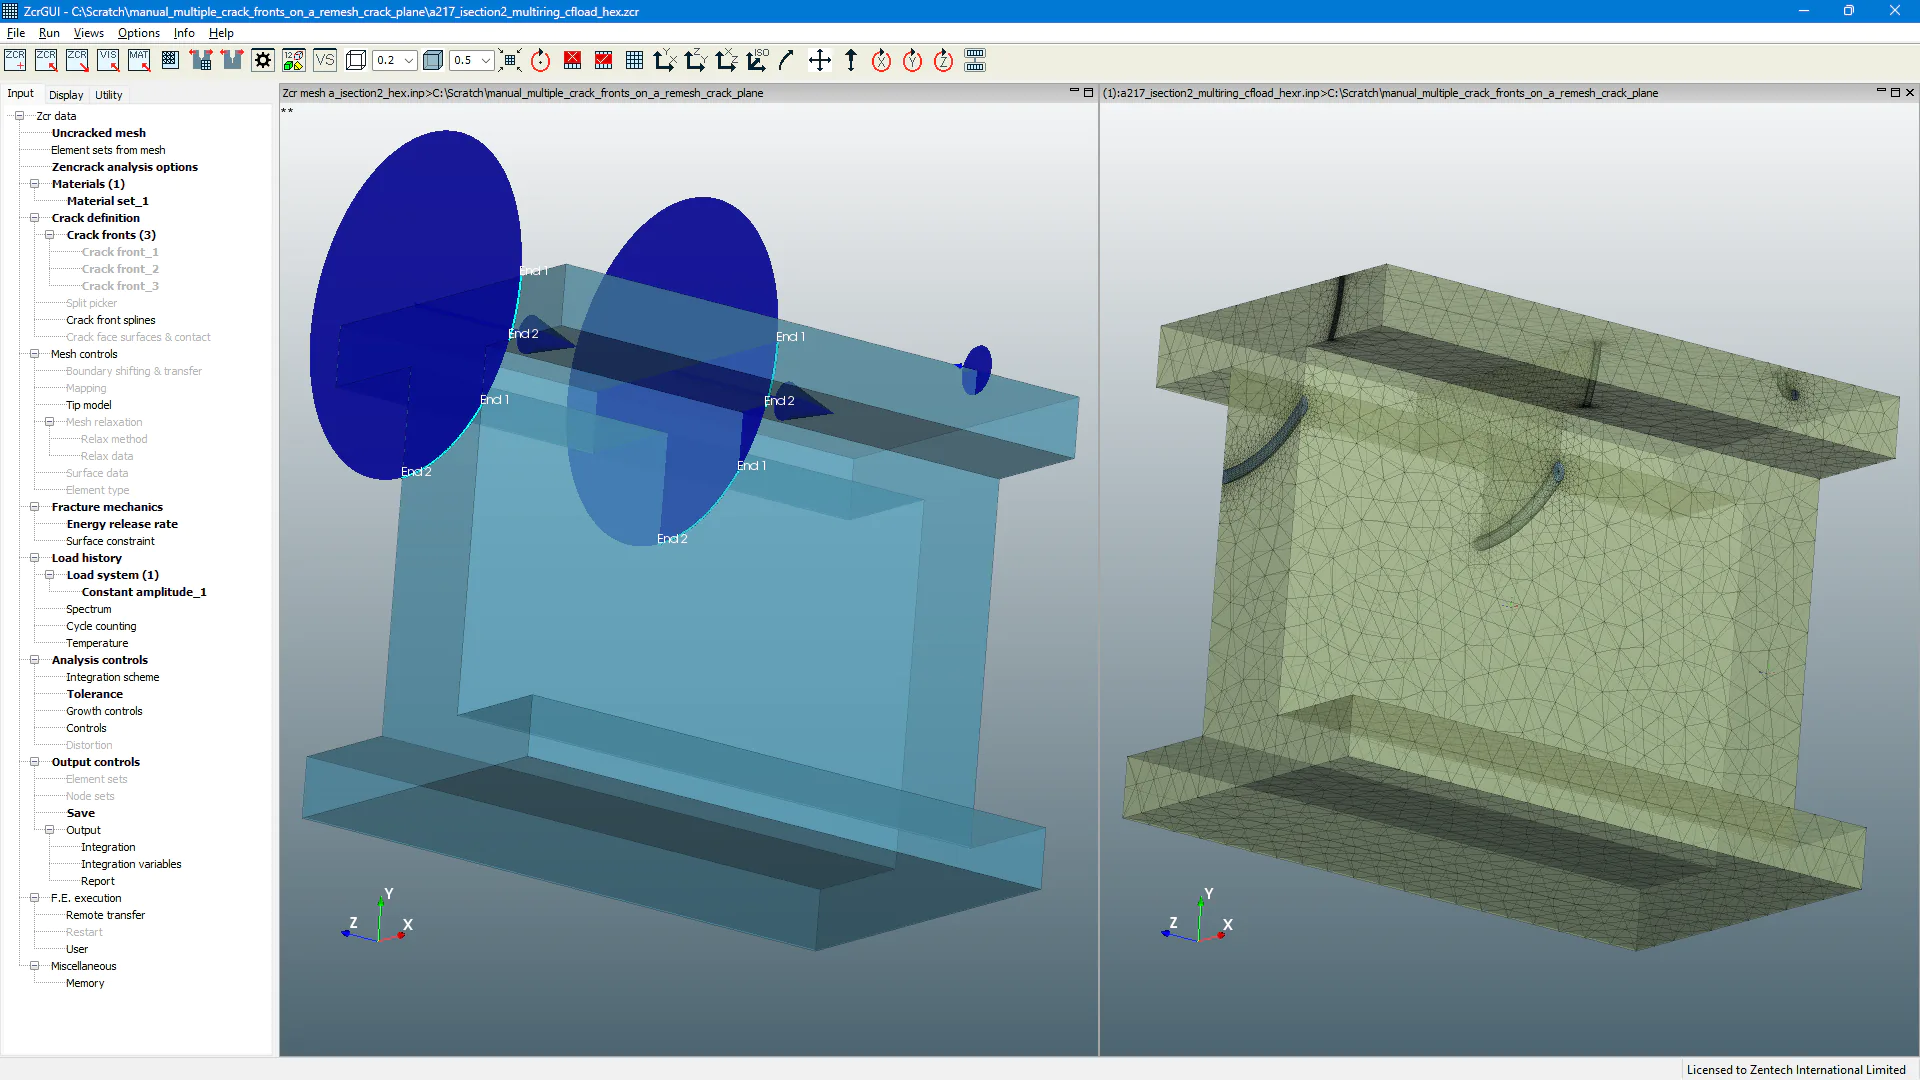Click the vertical double-arrow zoom tool

[x=851, y=60]
